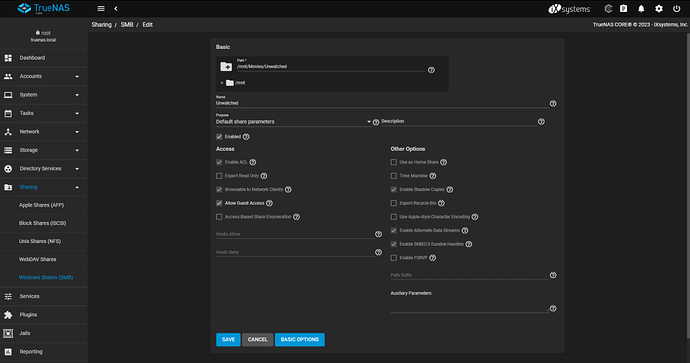Show help for Allow Guest Access
Screen dimensions: 690x363
click(x=269, y=203)
